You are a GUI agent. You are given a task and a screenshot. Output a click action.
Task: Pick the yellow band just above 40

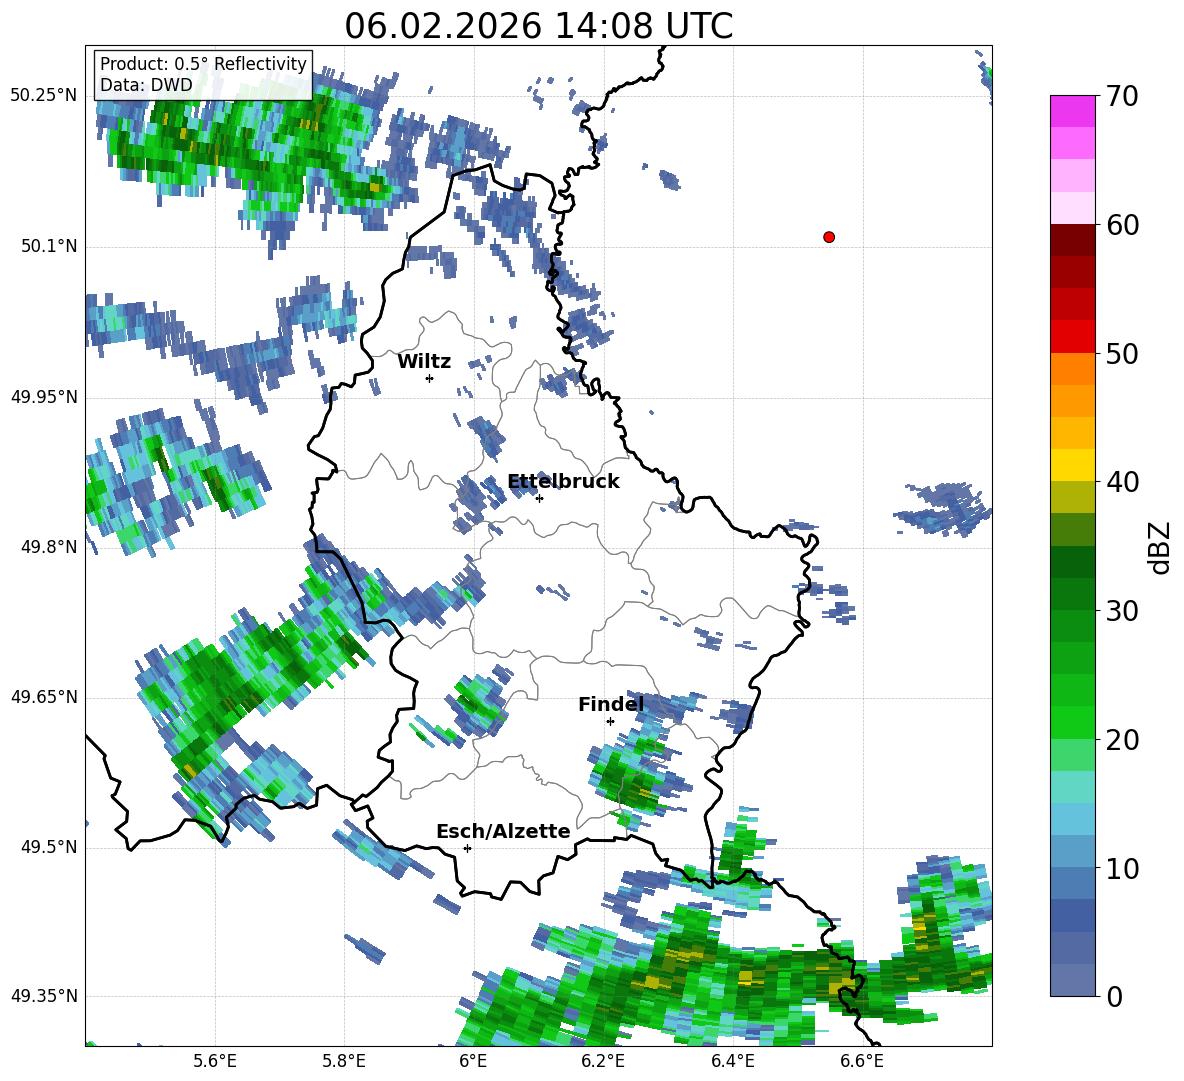pyautogui.click(x=1072, y=465)
